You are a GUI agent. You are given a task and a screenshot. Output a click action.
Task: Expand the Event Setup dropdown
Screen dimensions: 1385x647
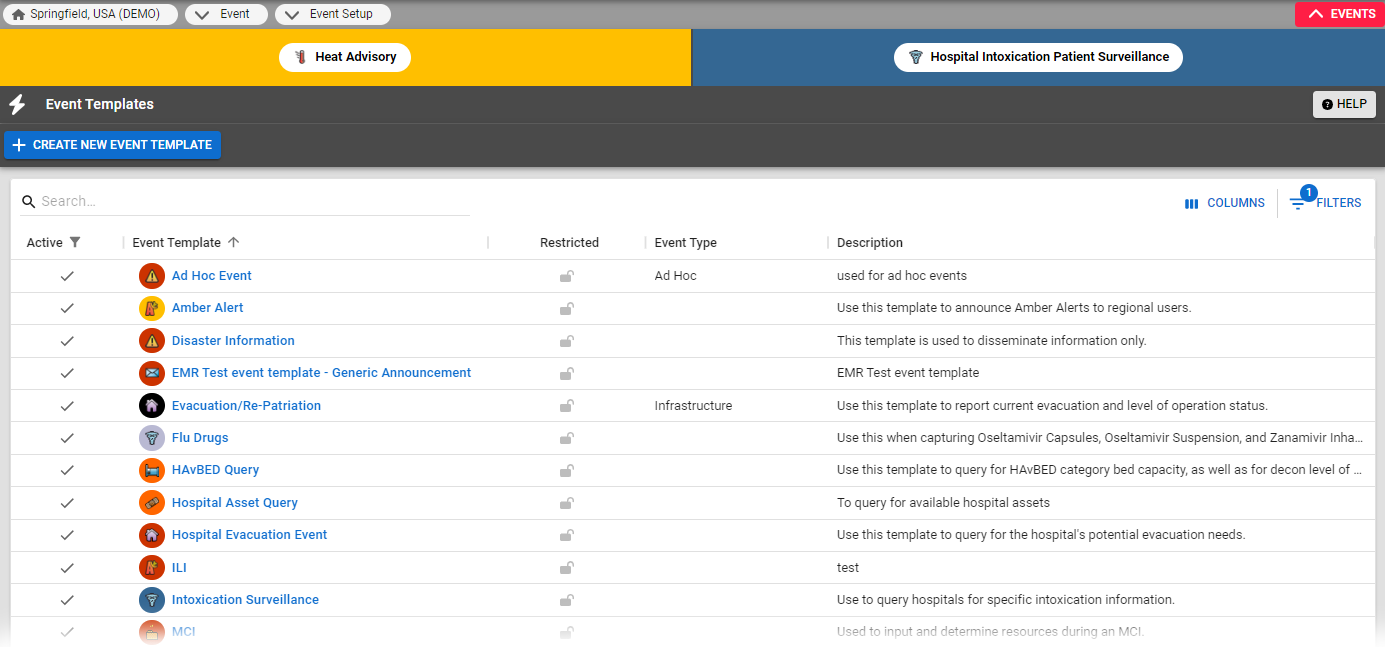[x=333, y=14]
